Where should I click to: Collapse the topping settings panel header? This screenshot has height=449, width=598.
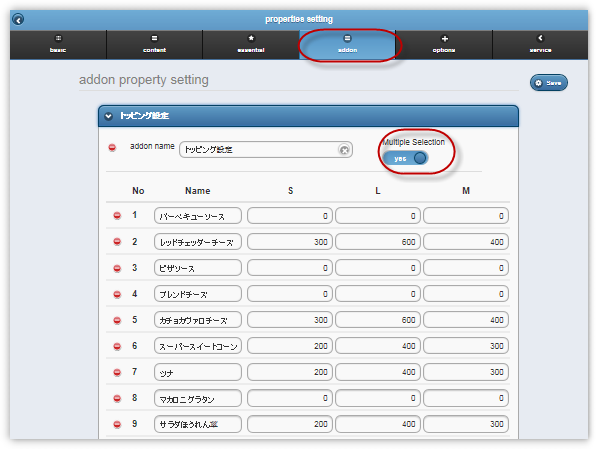click(308, 116)
